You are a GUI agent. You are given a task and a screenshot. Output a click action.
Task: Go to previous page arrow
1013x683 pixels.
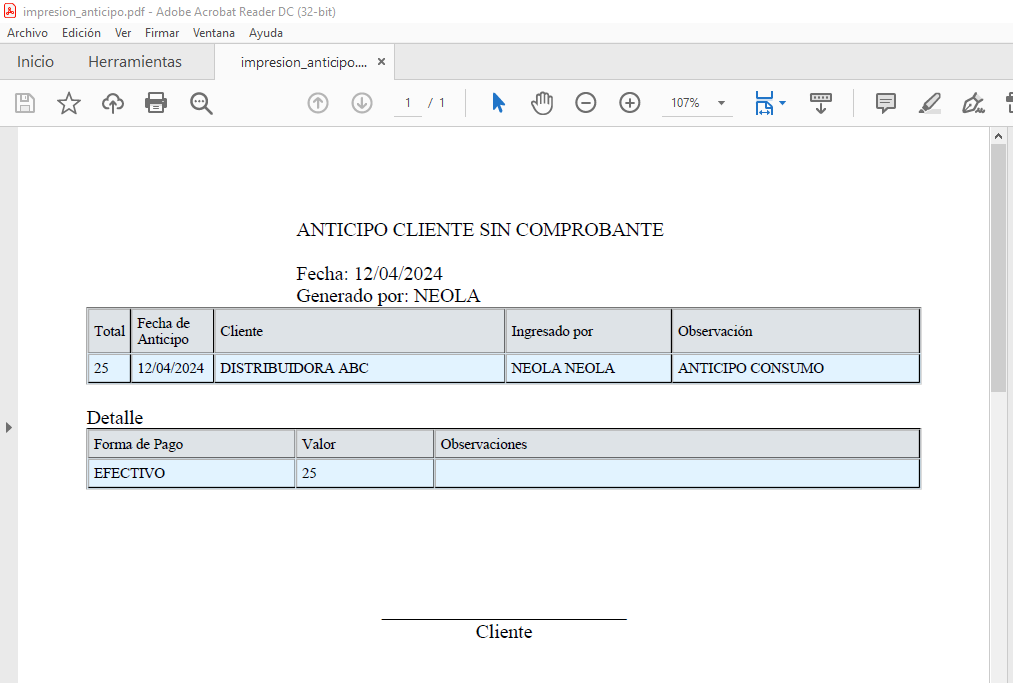coord(318,103)
